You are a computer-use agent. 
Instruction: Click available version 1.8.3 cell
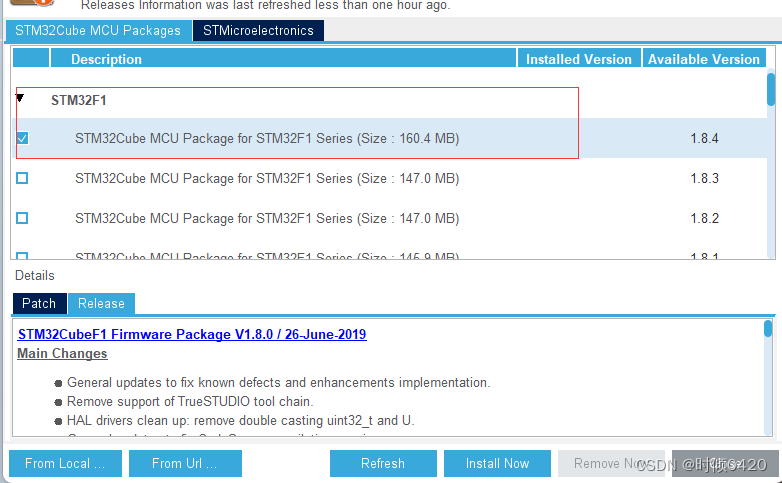point(704,178)
